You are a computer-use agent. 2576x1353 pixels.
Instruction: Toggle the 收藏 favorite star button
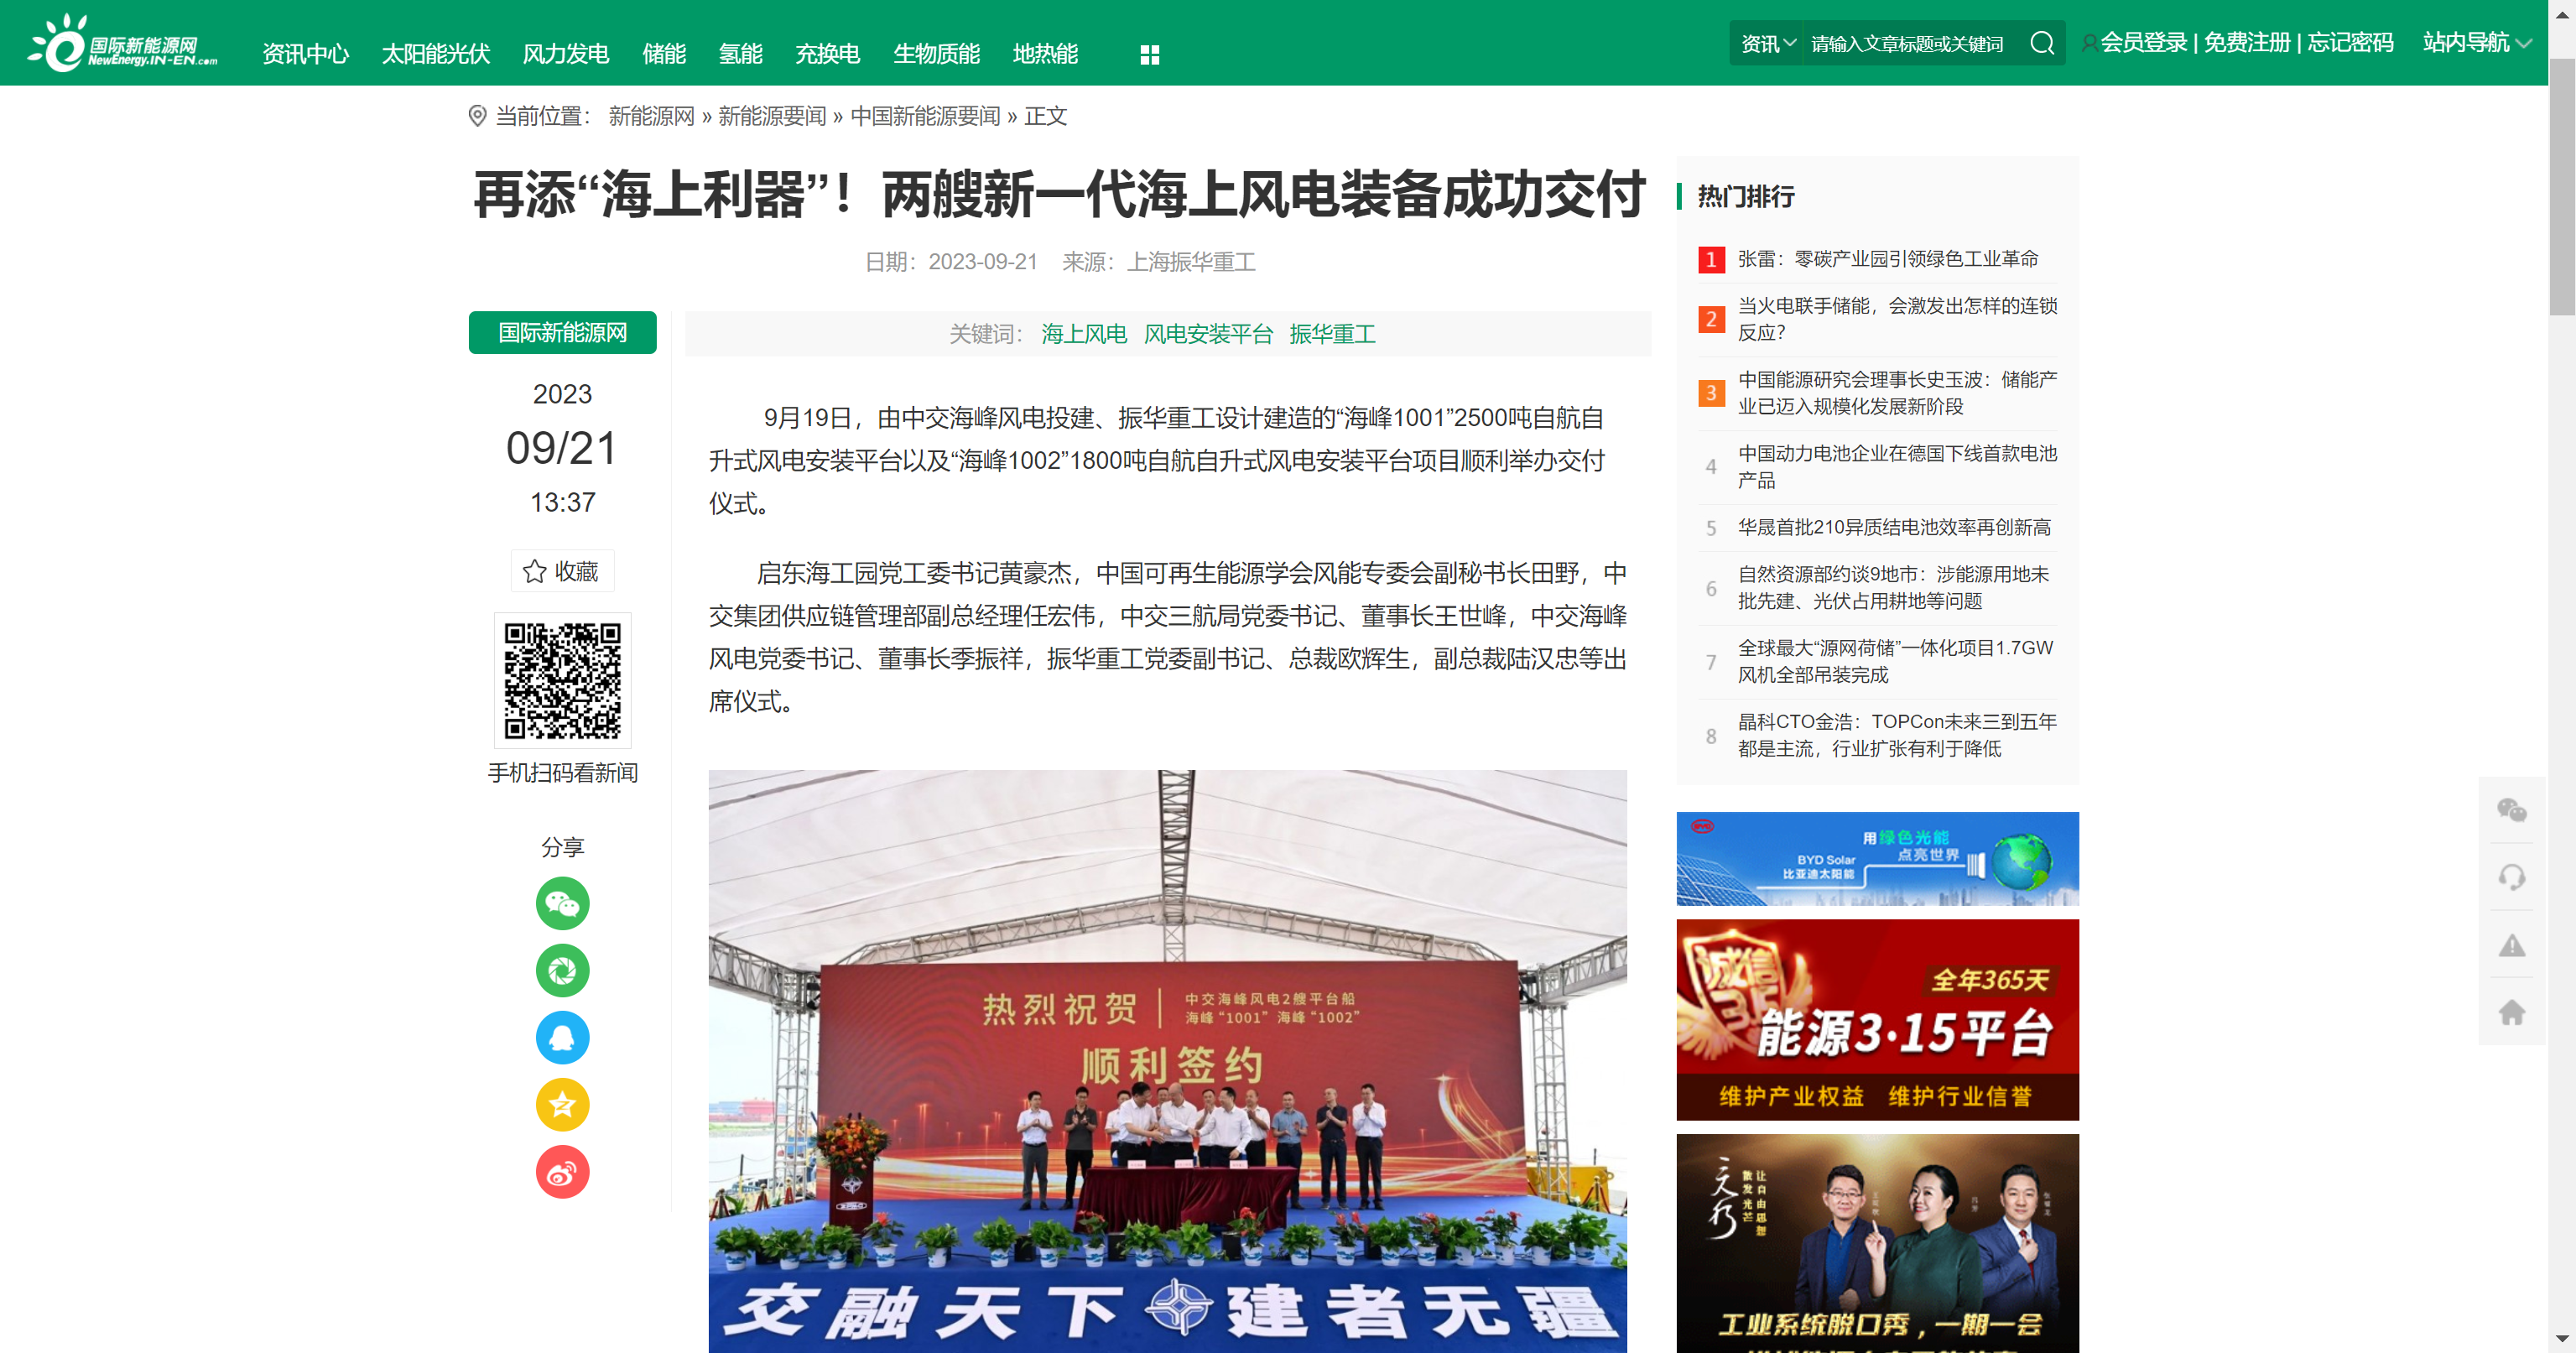(x=562, y=571)
